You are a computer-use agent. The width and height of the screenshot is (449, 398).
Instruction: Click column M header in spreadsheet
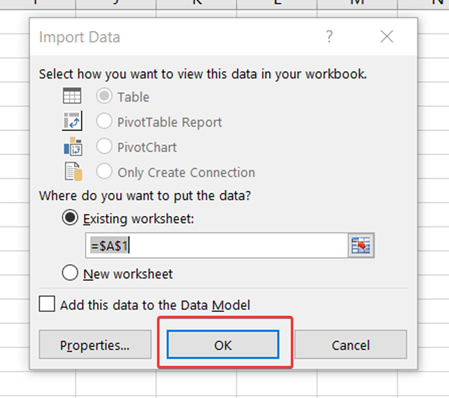click(x=357, y=3)
